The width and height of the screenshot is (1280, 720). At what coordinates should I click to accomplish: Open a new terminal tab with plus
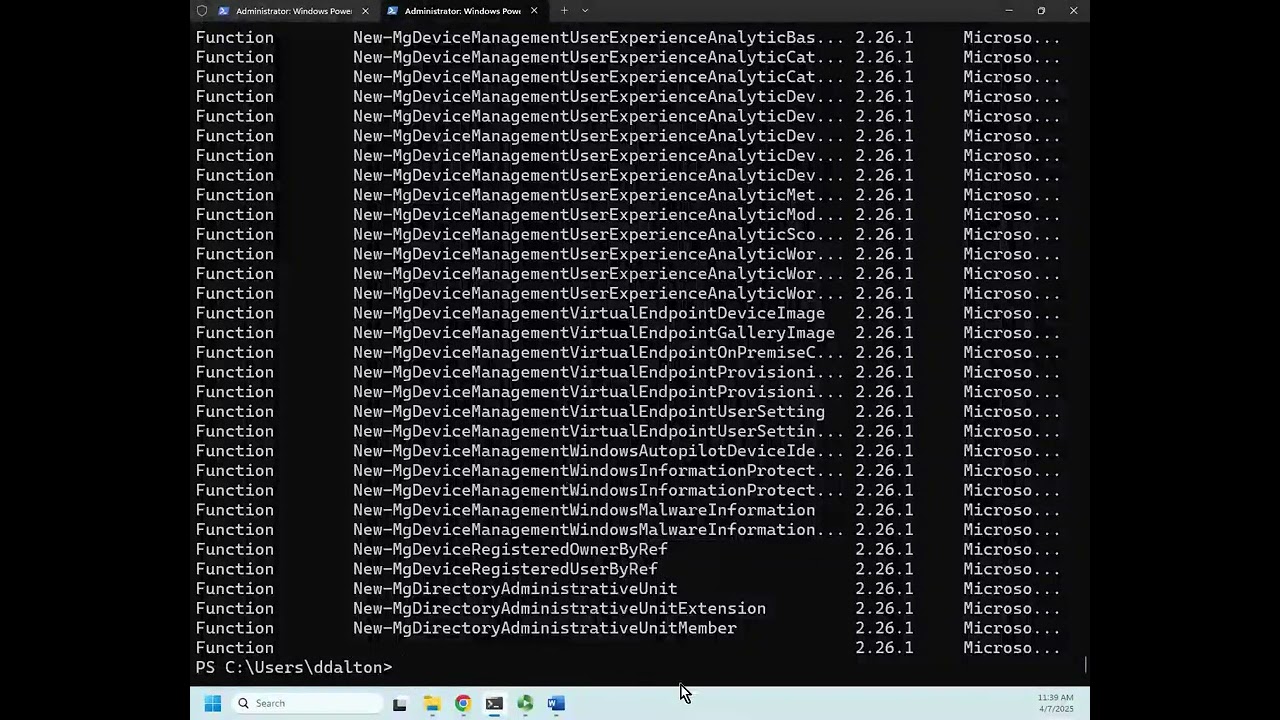[564, 11]
